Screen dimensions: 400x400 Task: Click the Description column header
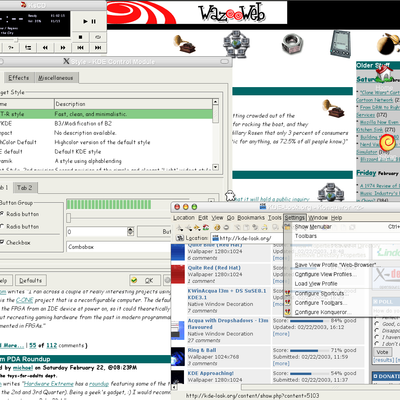133,104
